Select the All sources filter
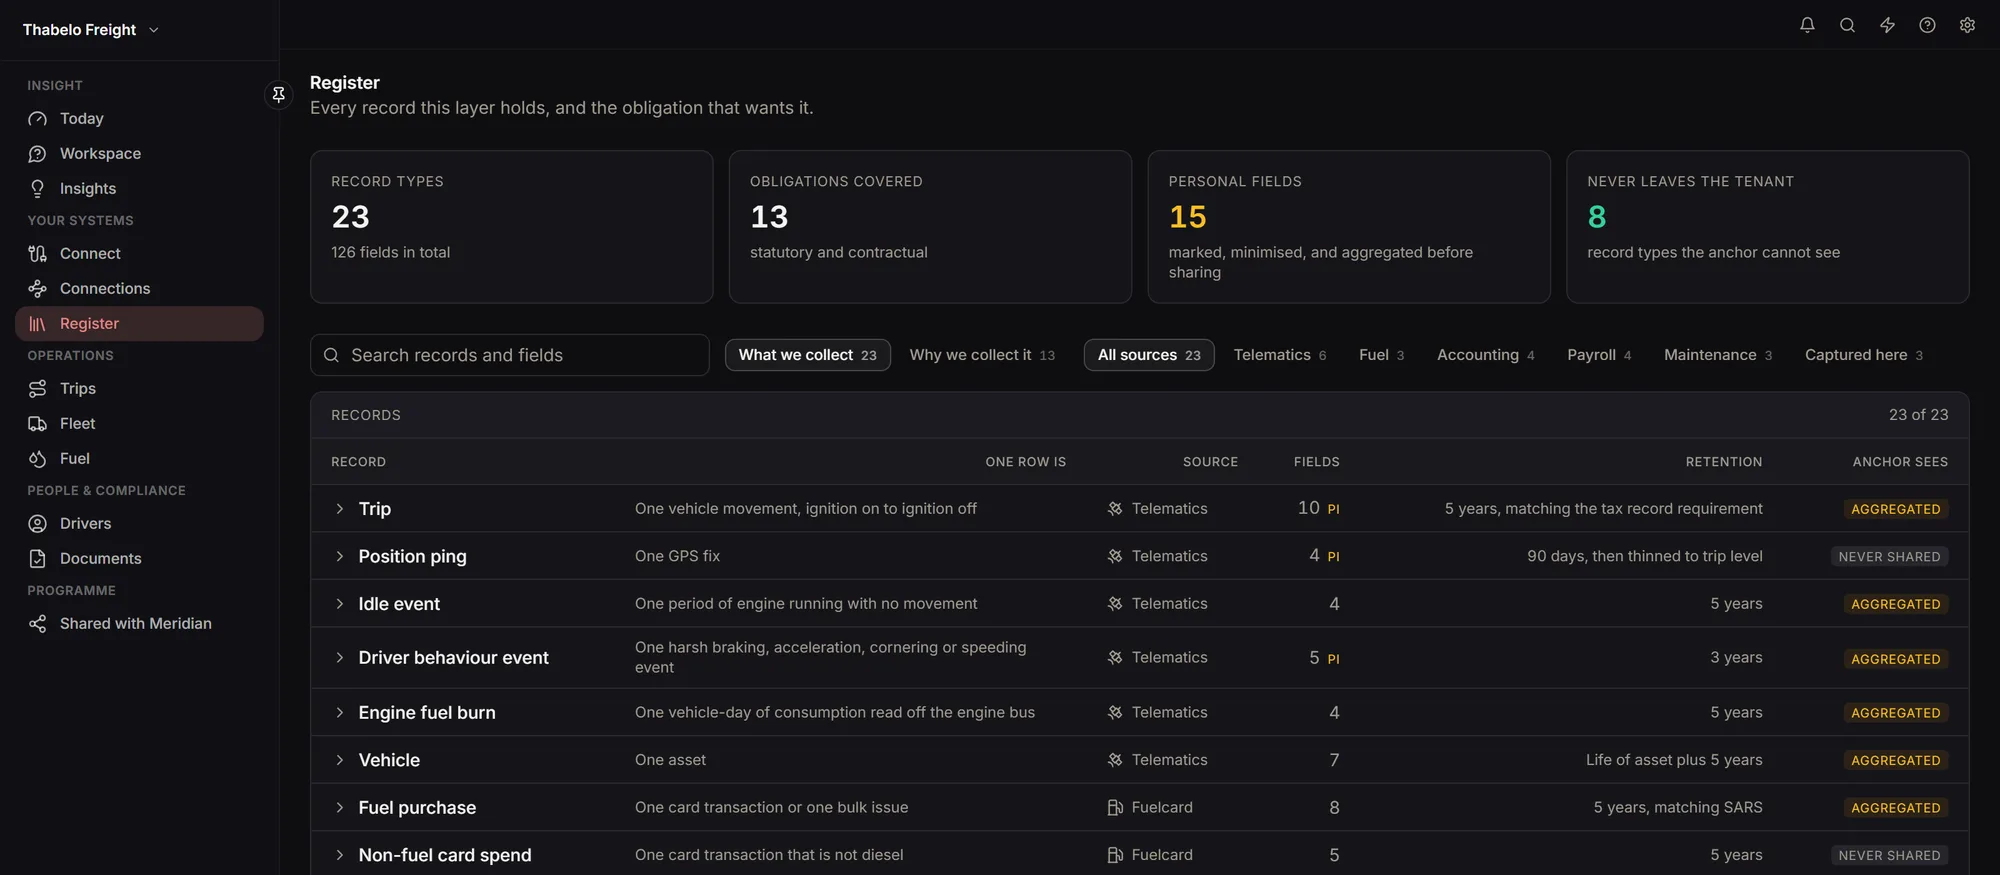The image size is (2000, 875). [x=1149, y=355]
